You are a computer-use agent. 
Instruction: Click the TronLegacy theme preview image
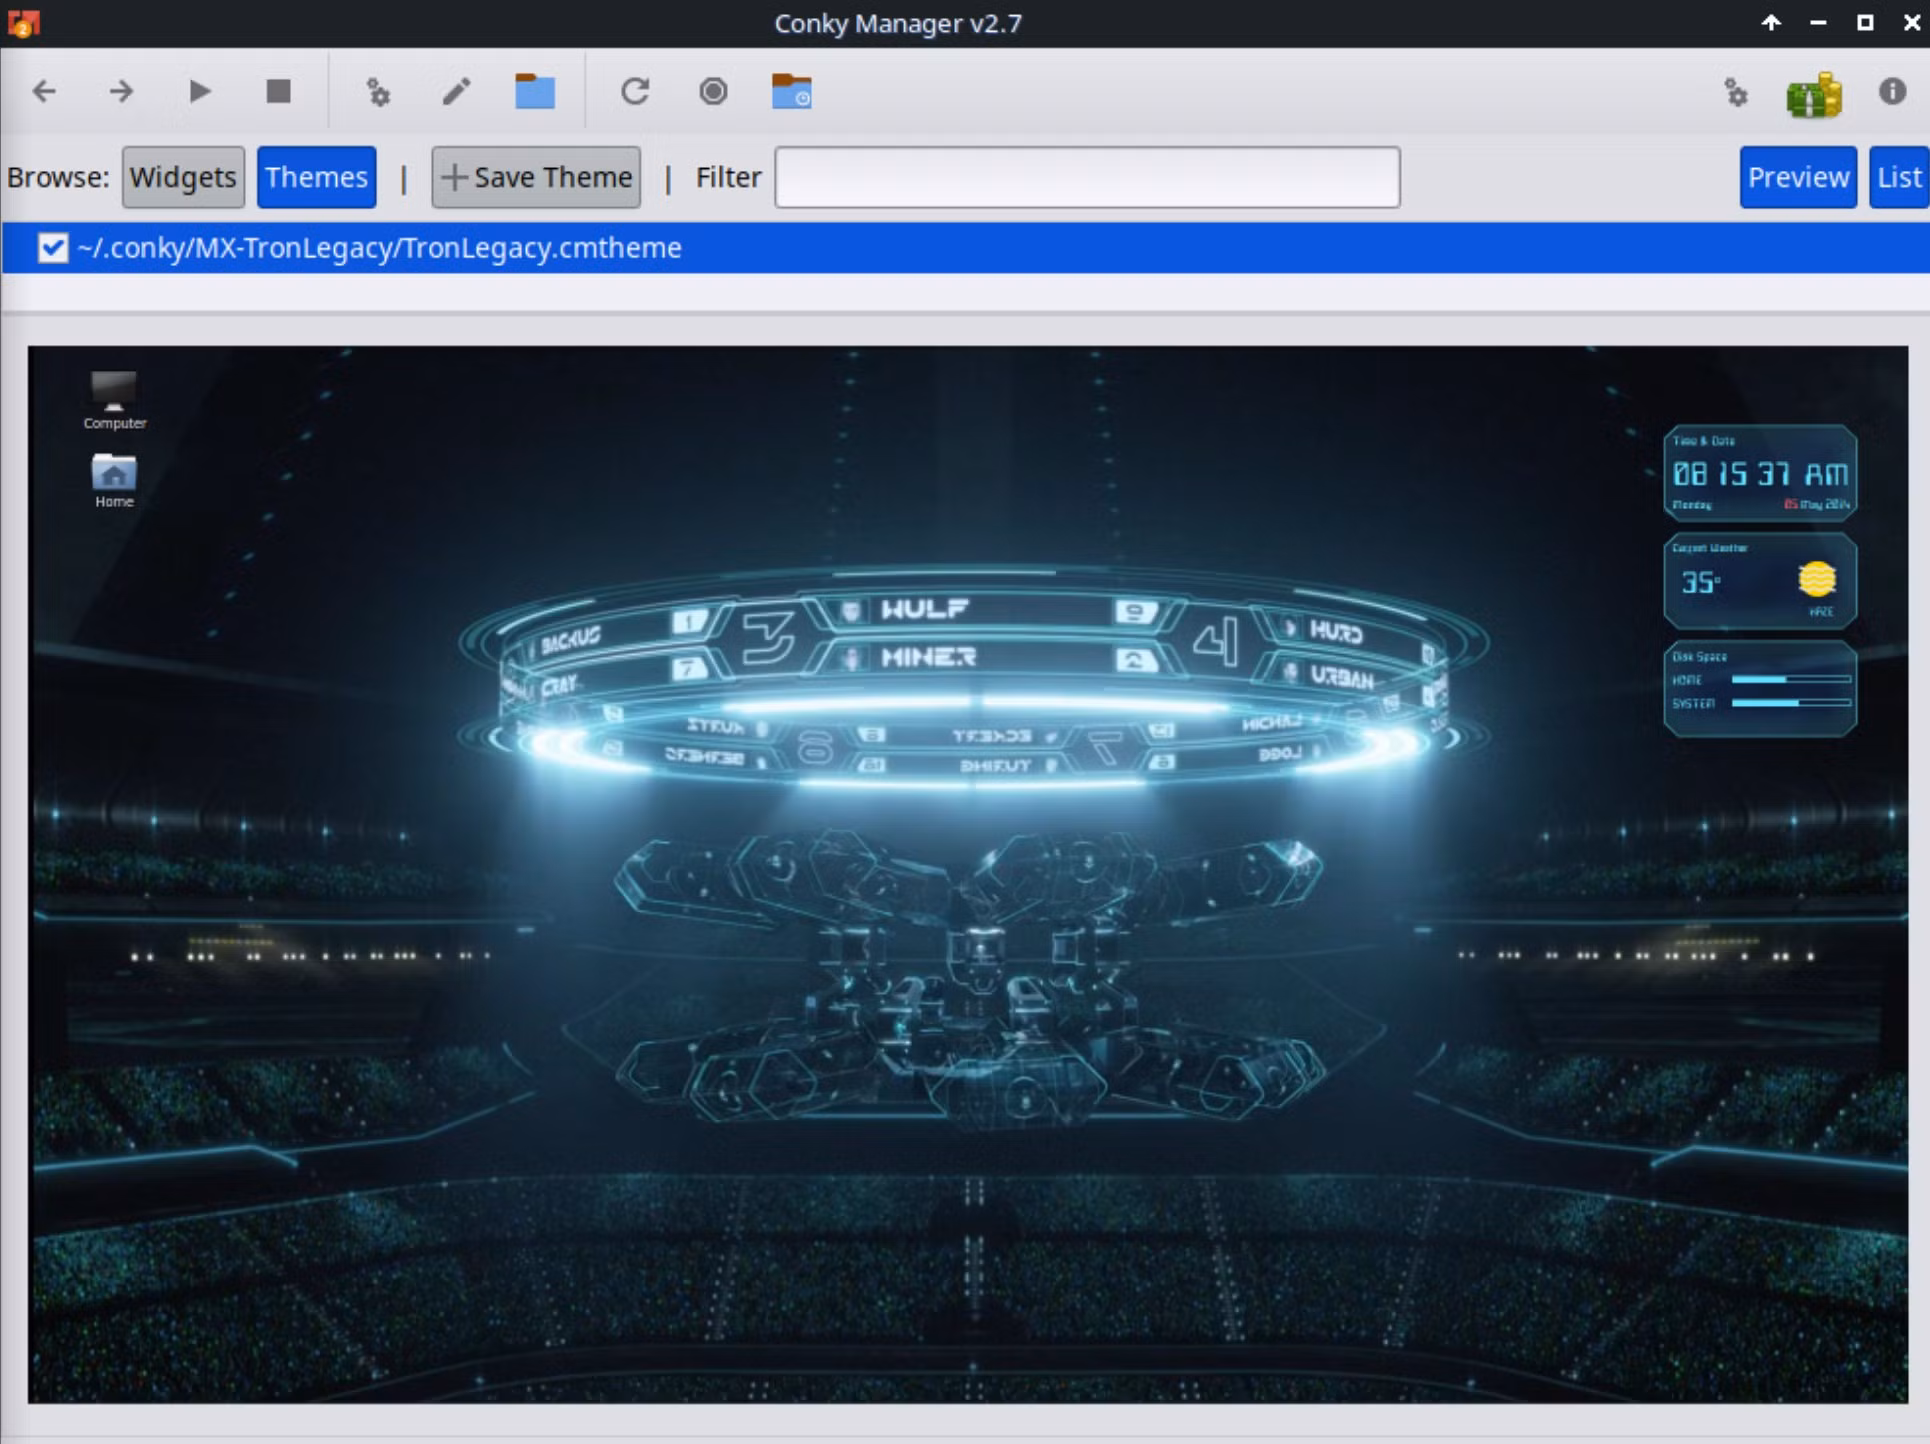click(967, 874)
